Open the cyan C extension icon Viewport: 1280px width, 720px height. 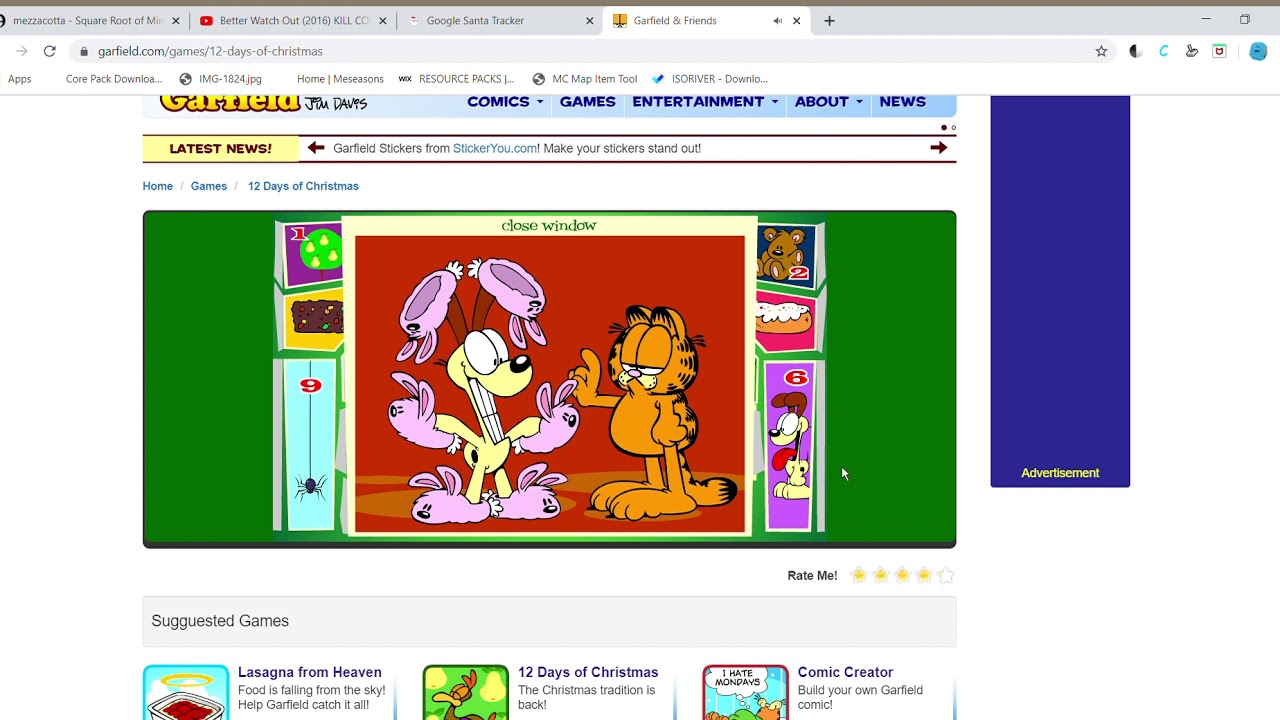coord(1163,51)
